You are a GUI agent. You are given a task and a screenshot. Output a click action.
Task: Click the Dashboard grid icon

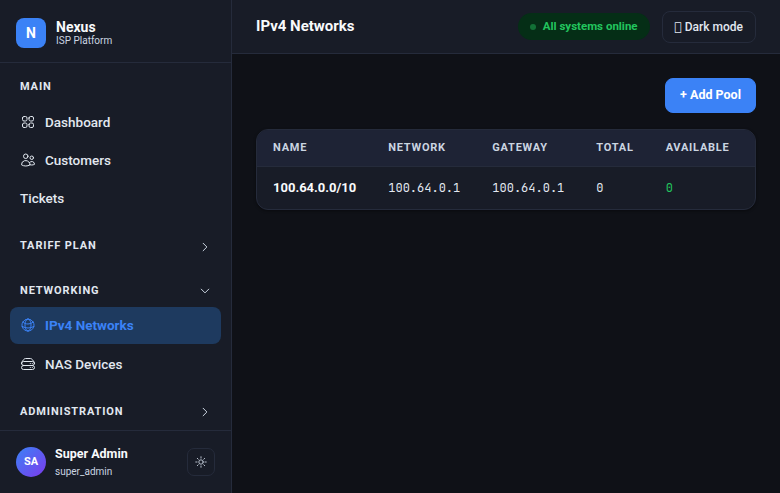(x=28, y=122)
